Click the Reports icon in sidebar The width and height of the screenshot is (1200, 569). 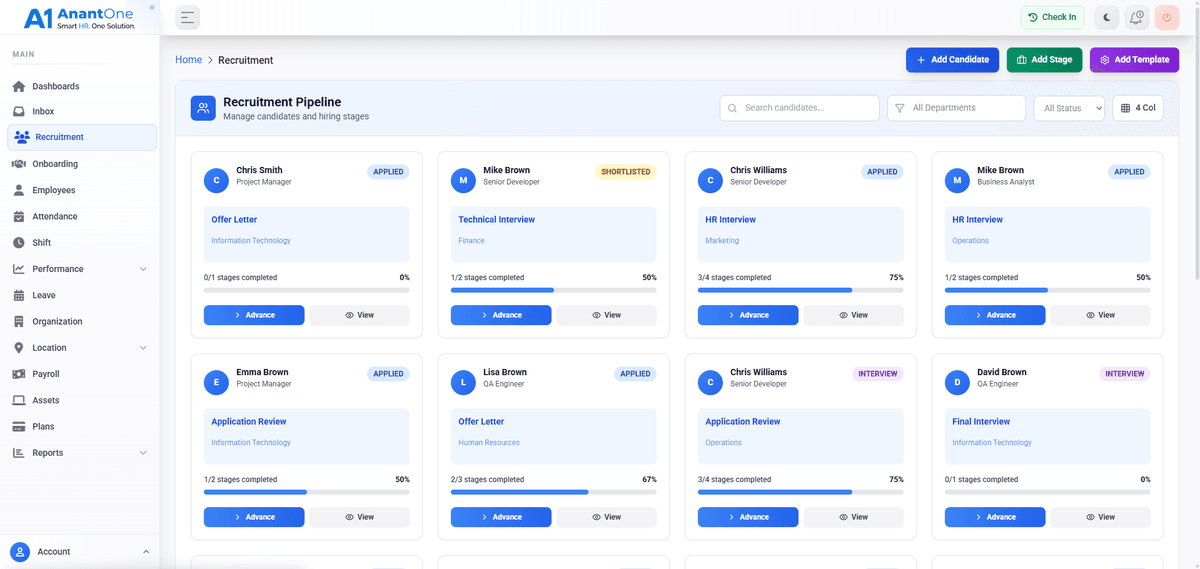(x=19, y=453)
